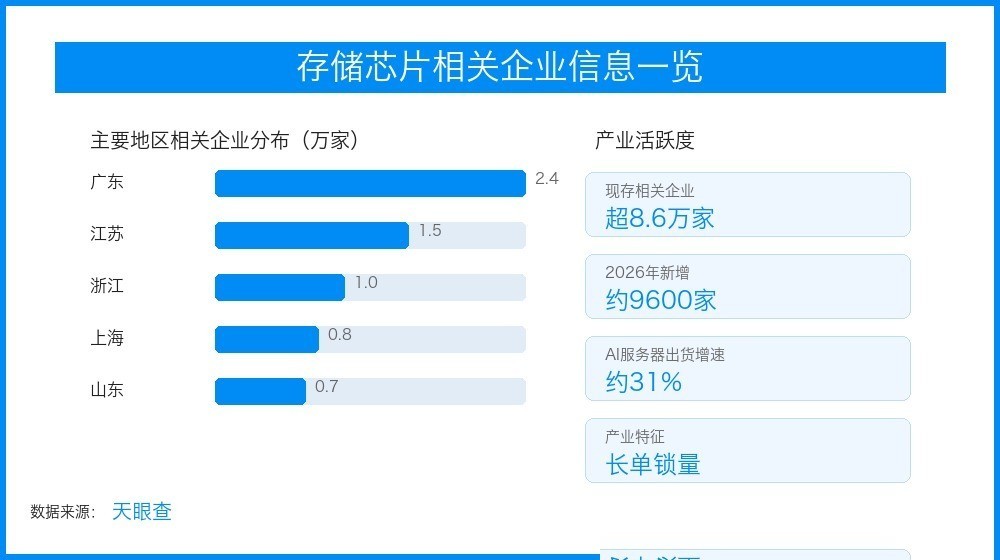Open the 现存相关企业 card
Viewport: 1000px width, 560px height.
[x=747, y=205]
